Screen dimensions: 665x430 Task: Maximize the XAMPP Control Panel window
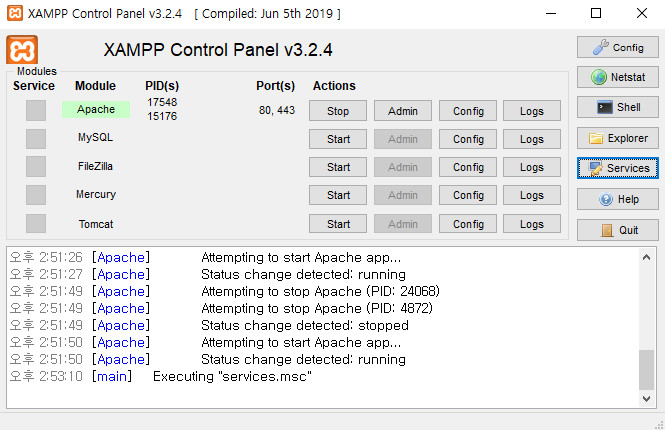[x=596, y=13]
